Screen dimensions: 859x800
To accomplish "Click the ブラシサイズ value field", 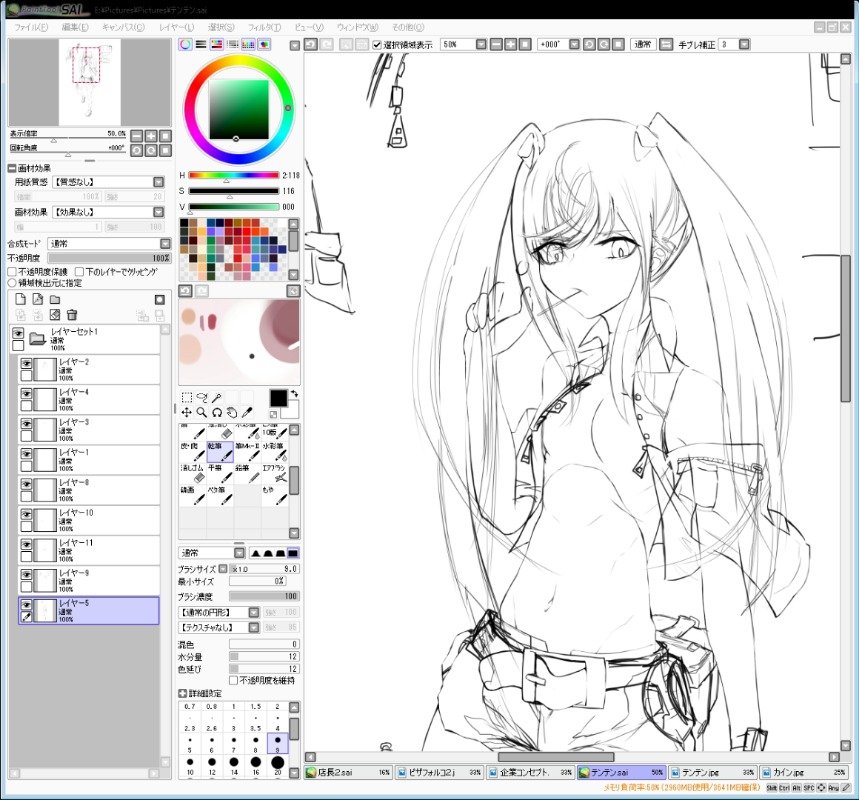I will [x=264, y=569].
